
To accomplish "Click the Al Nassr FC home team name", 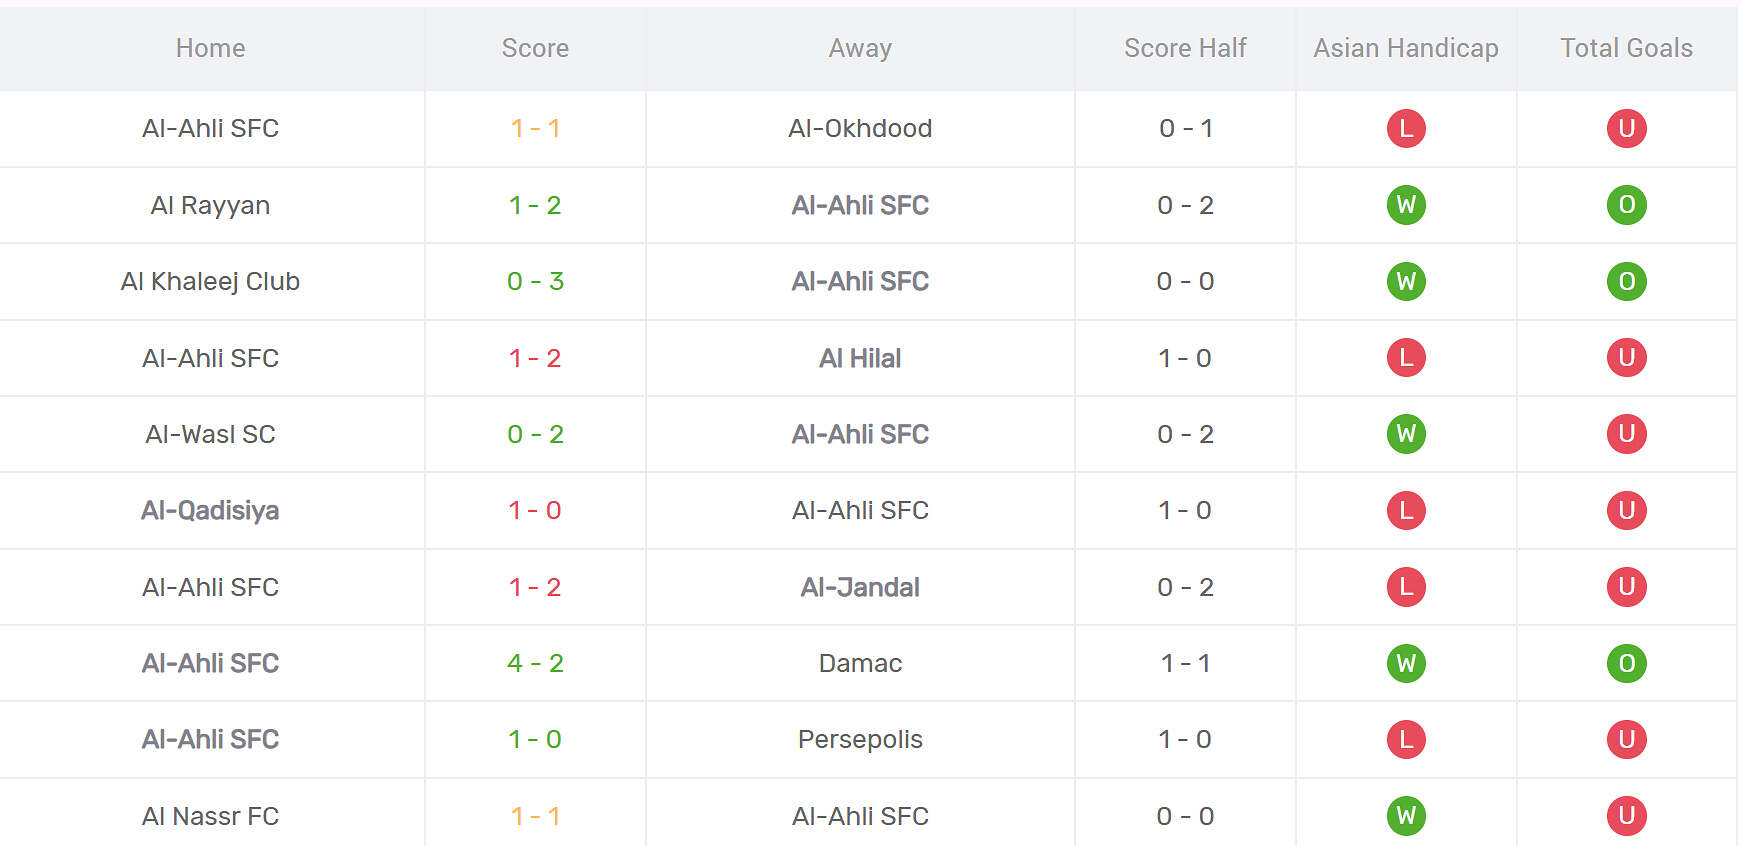I will tap(210, 816).
